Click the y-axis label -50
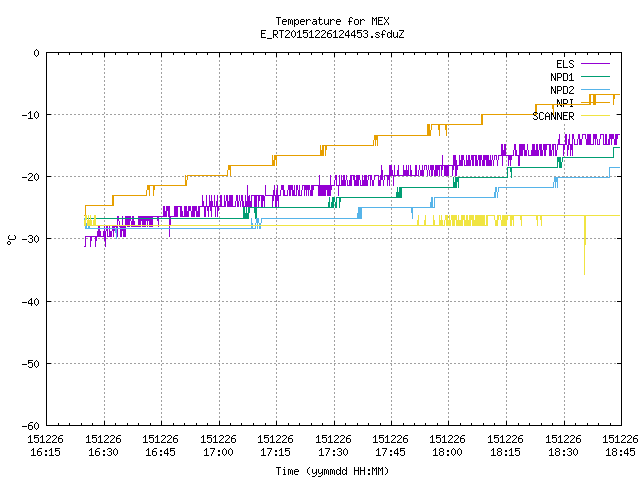The height and width of the screenshot is (480, 640). pyautogui.click(x=31, y=364)
